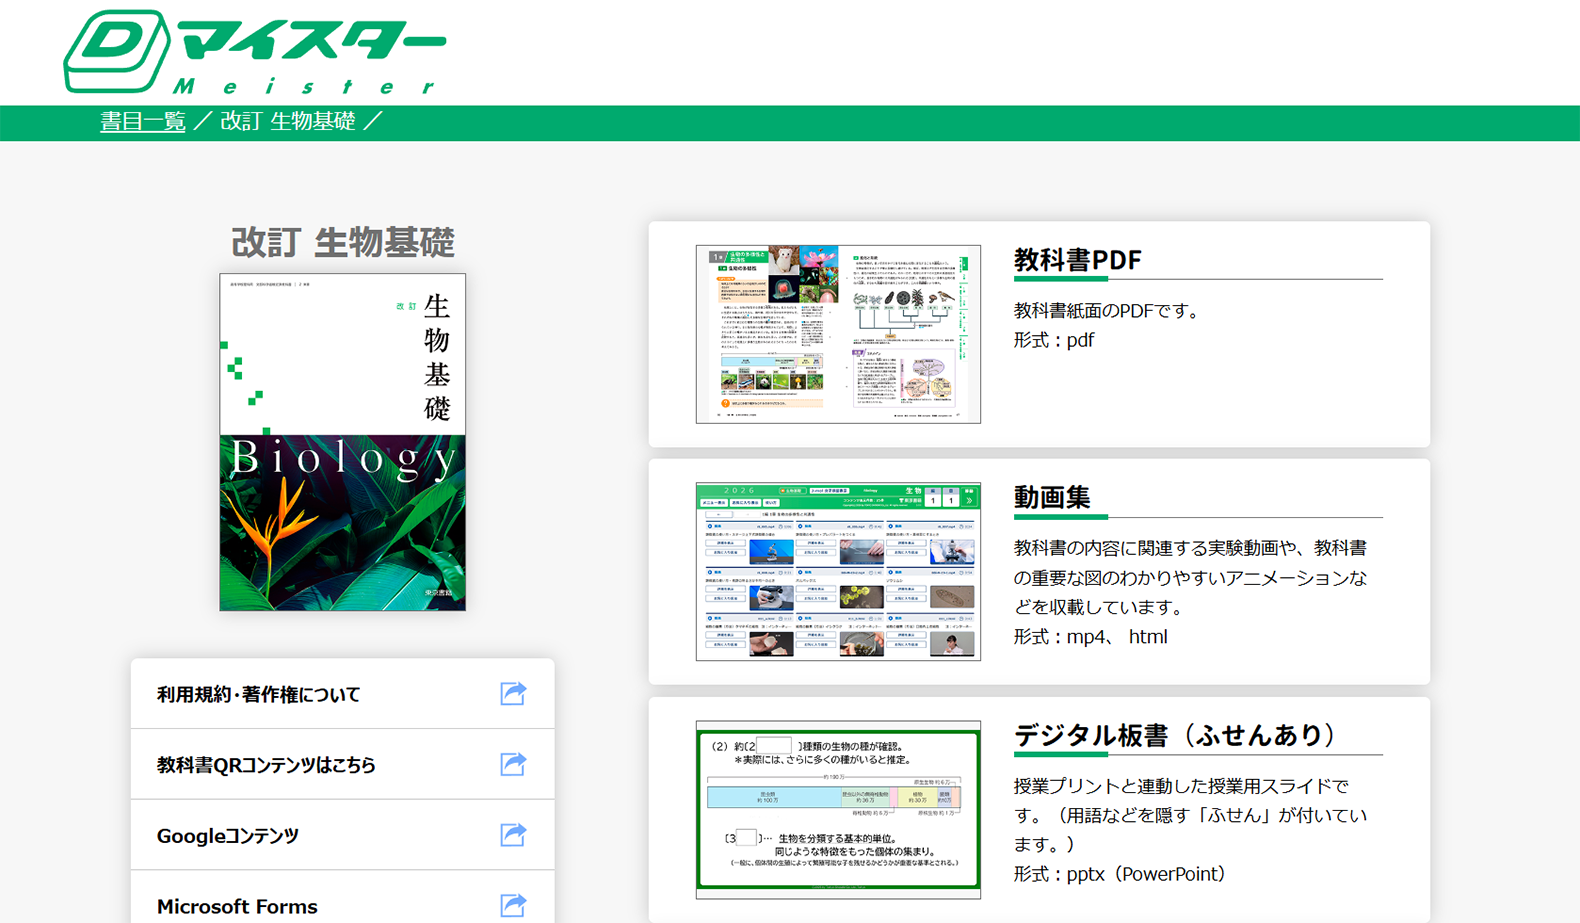
Task: Click the 教科書PDF heading
Action: (x=1077, y=260)
